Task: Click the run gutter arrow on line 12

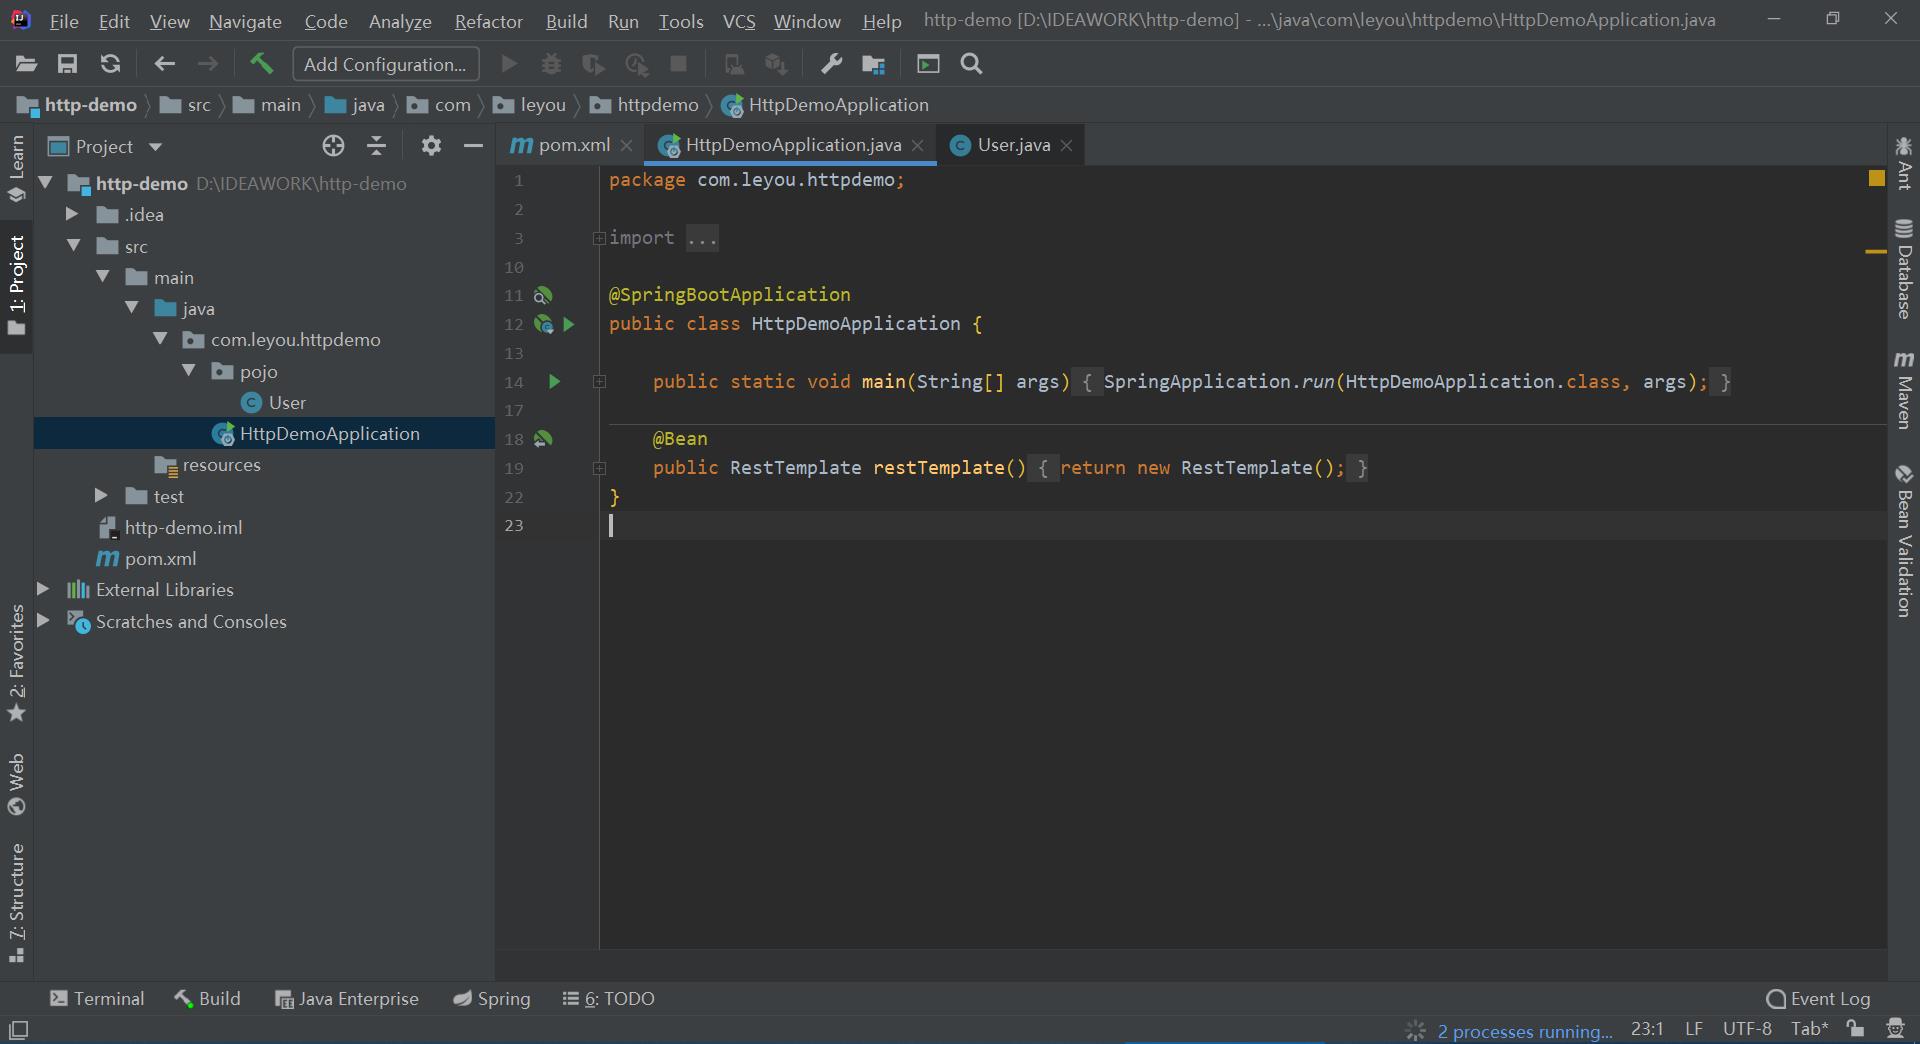Action: 569,324
